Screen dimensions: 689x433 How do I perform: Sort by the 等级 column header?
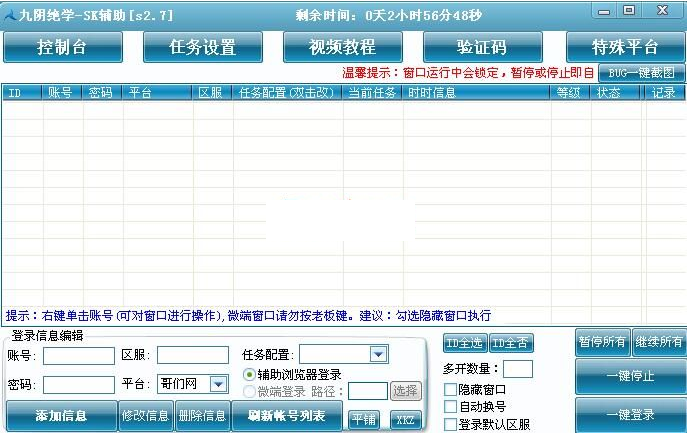click(567, 93)
